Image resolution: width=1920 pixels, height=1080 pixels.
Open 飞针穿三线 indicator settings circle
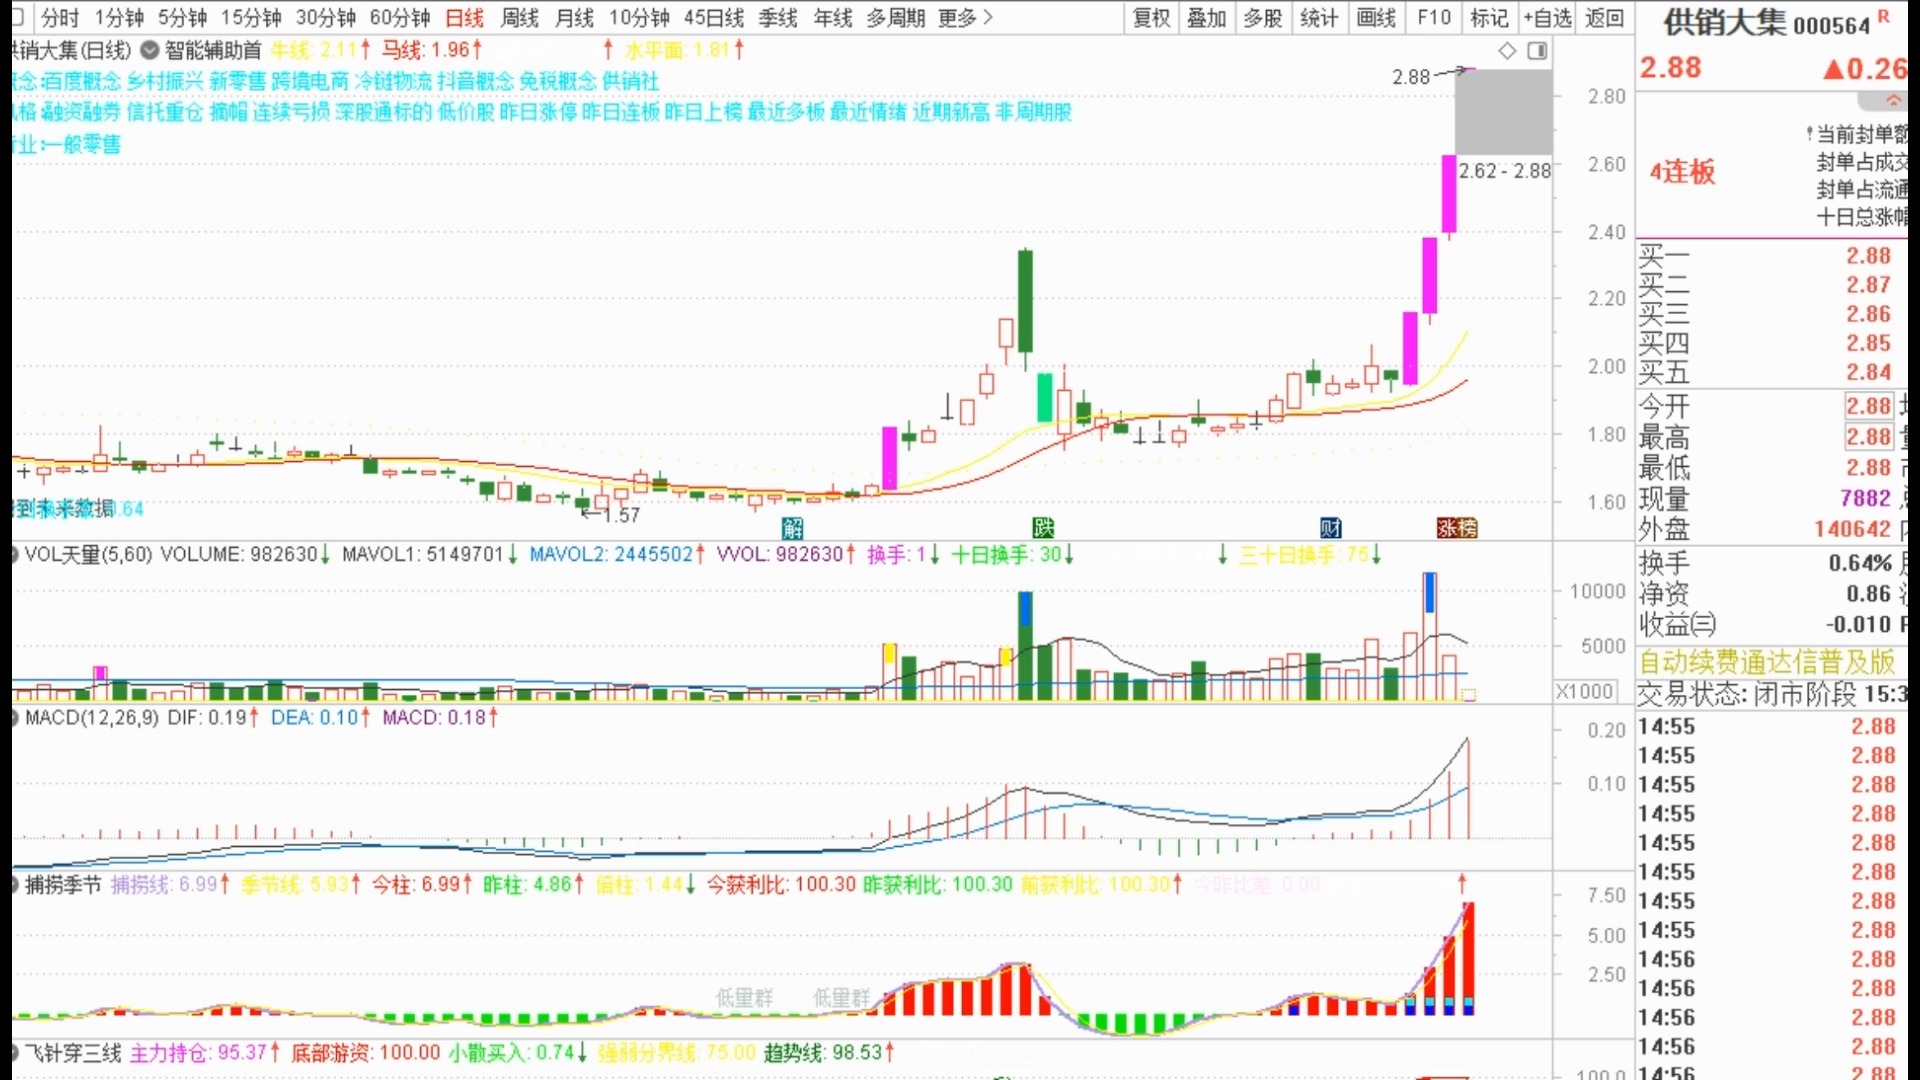click(15, 1052)
